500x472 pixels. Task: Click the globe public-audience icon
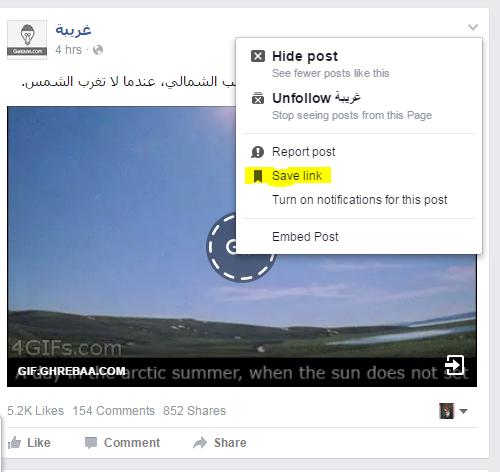tap(98, 50)
